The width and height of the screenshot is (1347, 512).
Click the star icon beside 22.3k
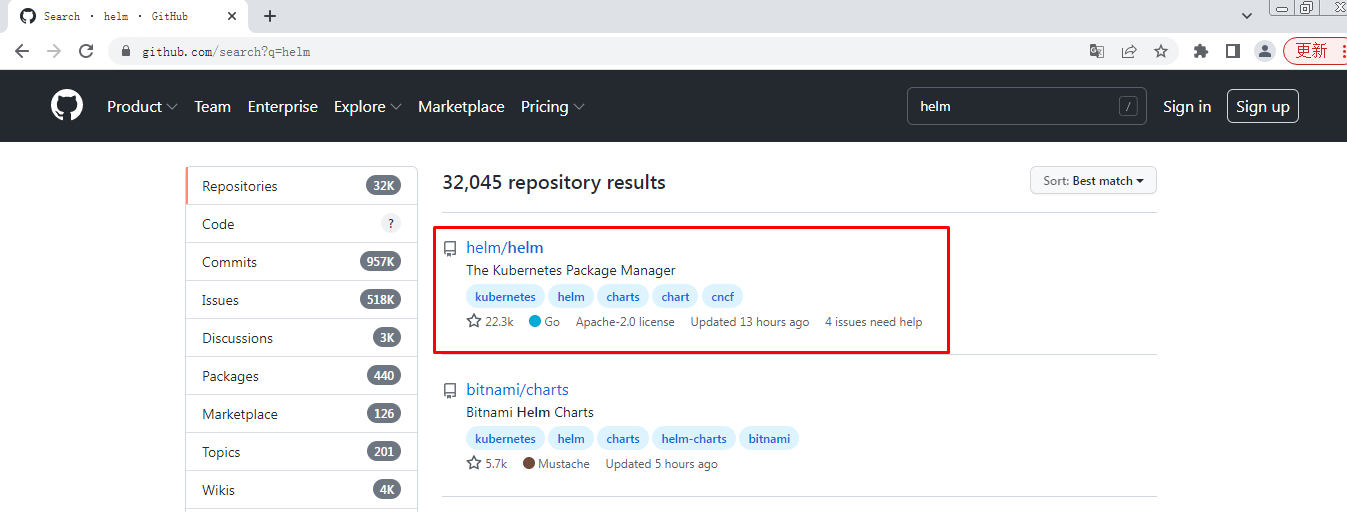pos(474,321)
